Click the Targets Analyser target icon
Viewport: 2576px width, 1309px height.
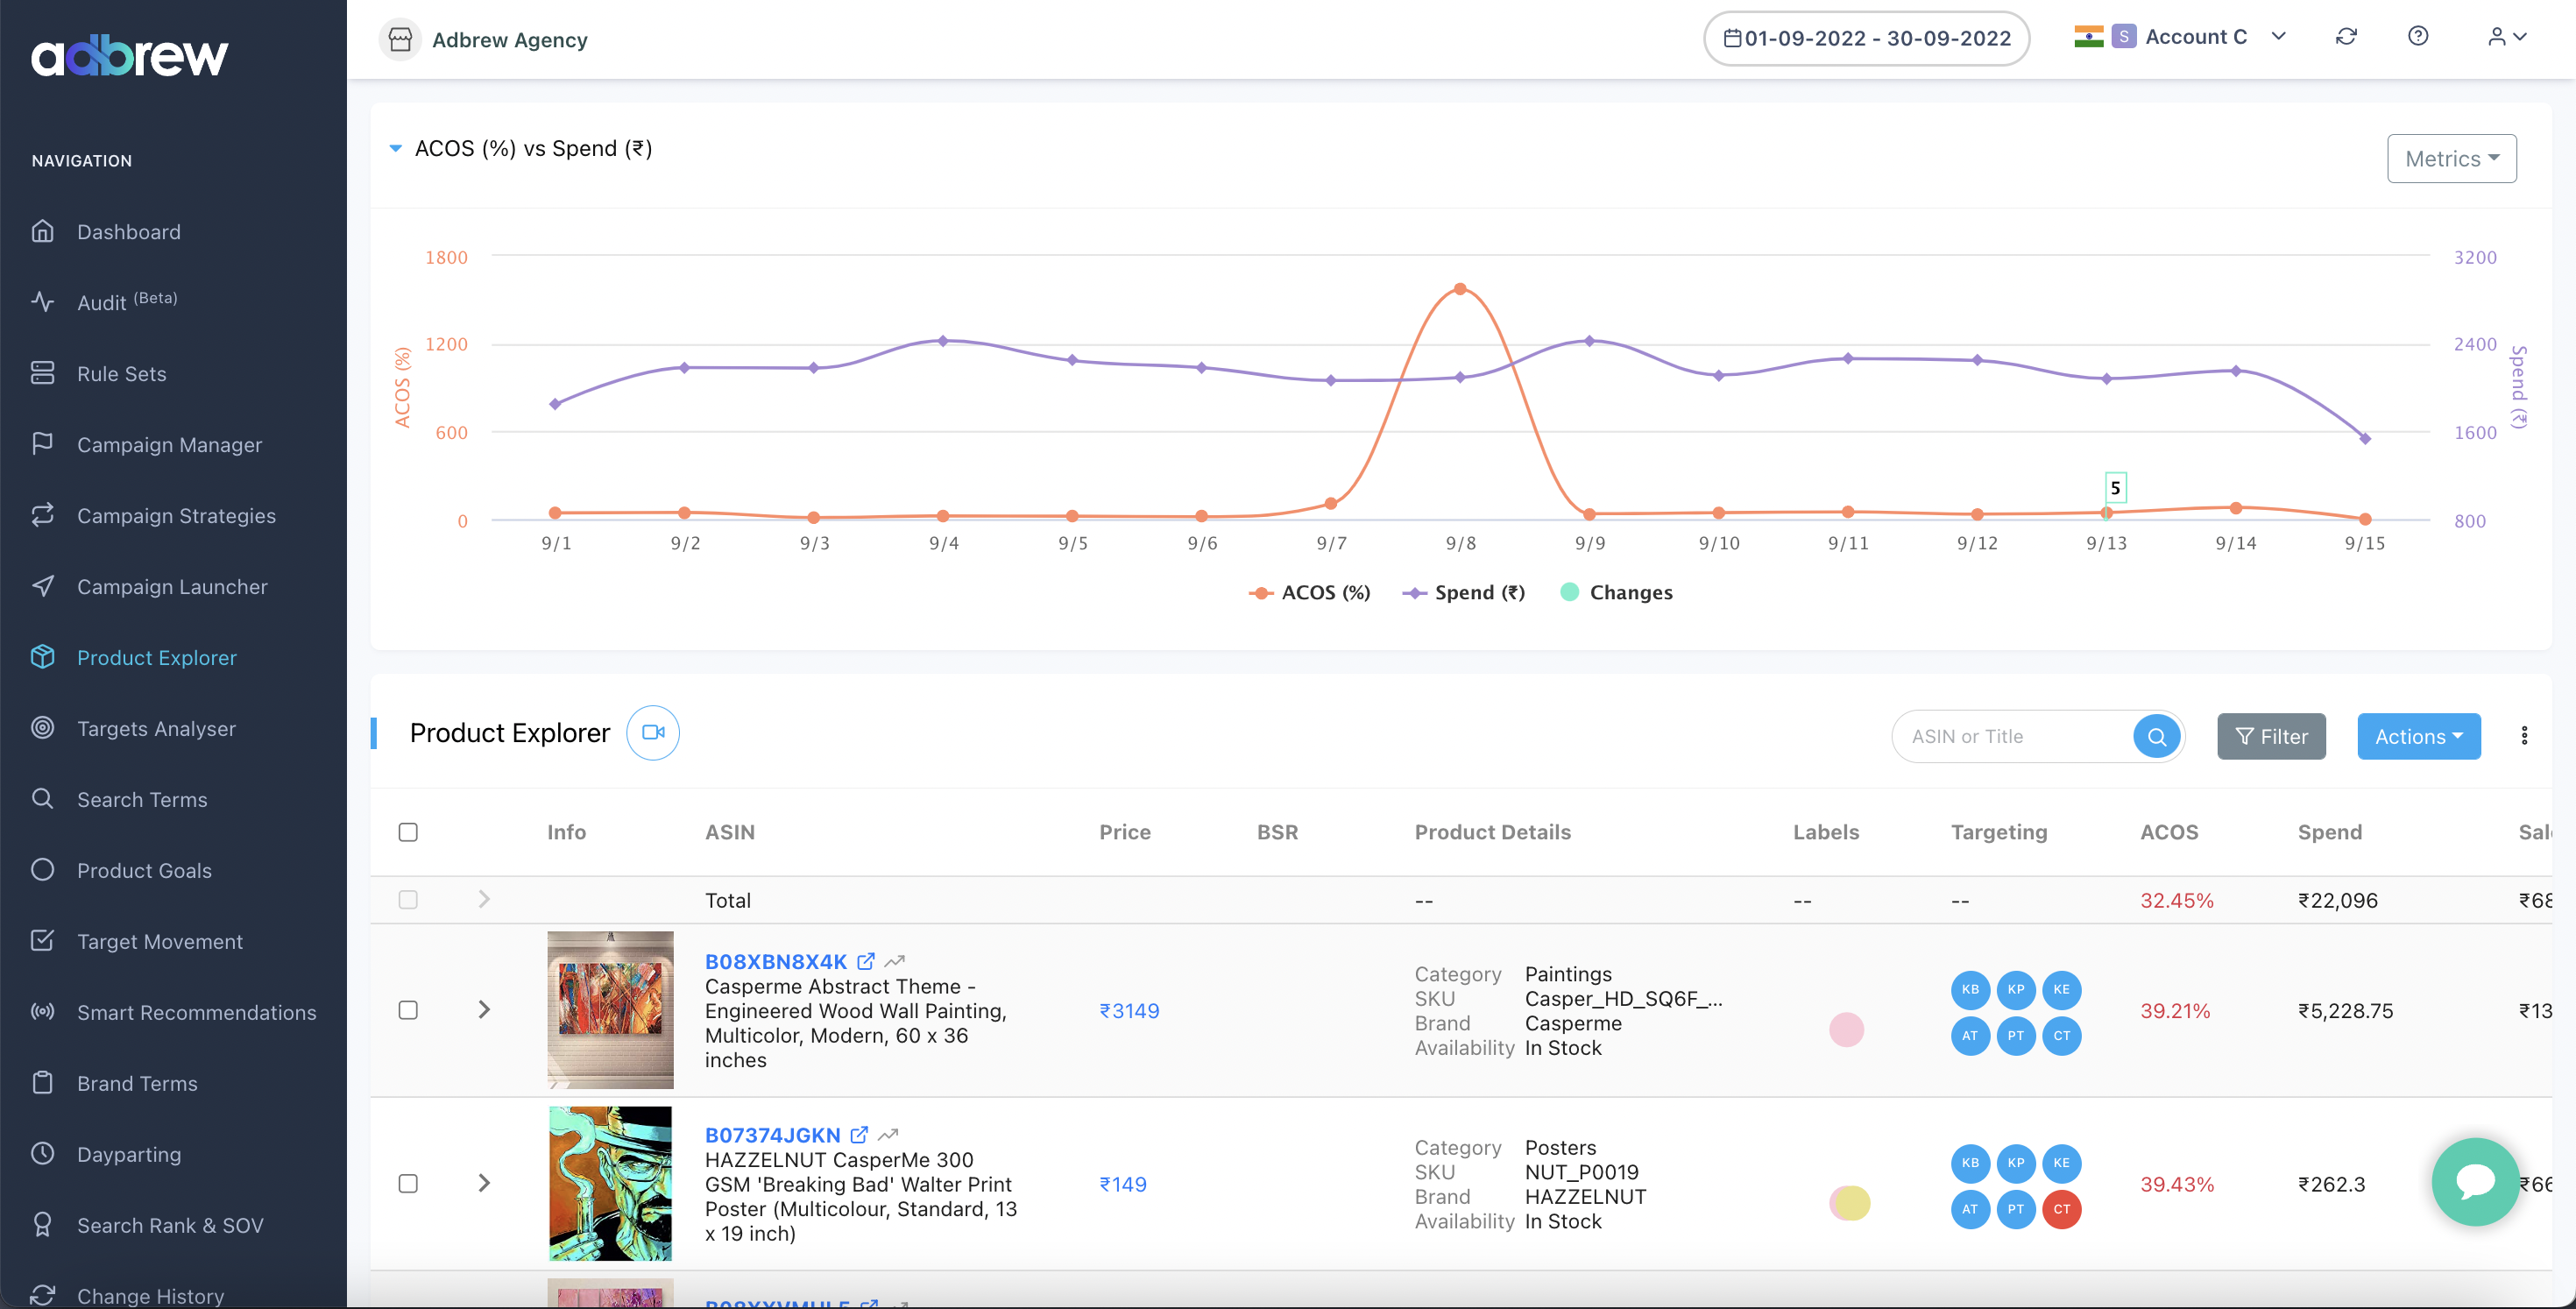click(42, 728)
